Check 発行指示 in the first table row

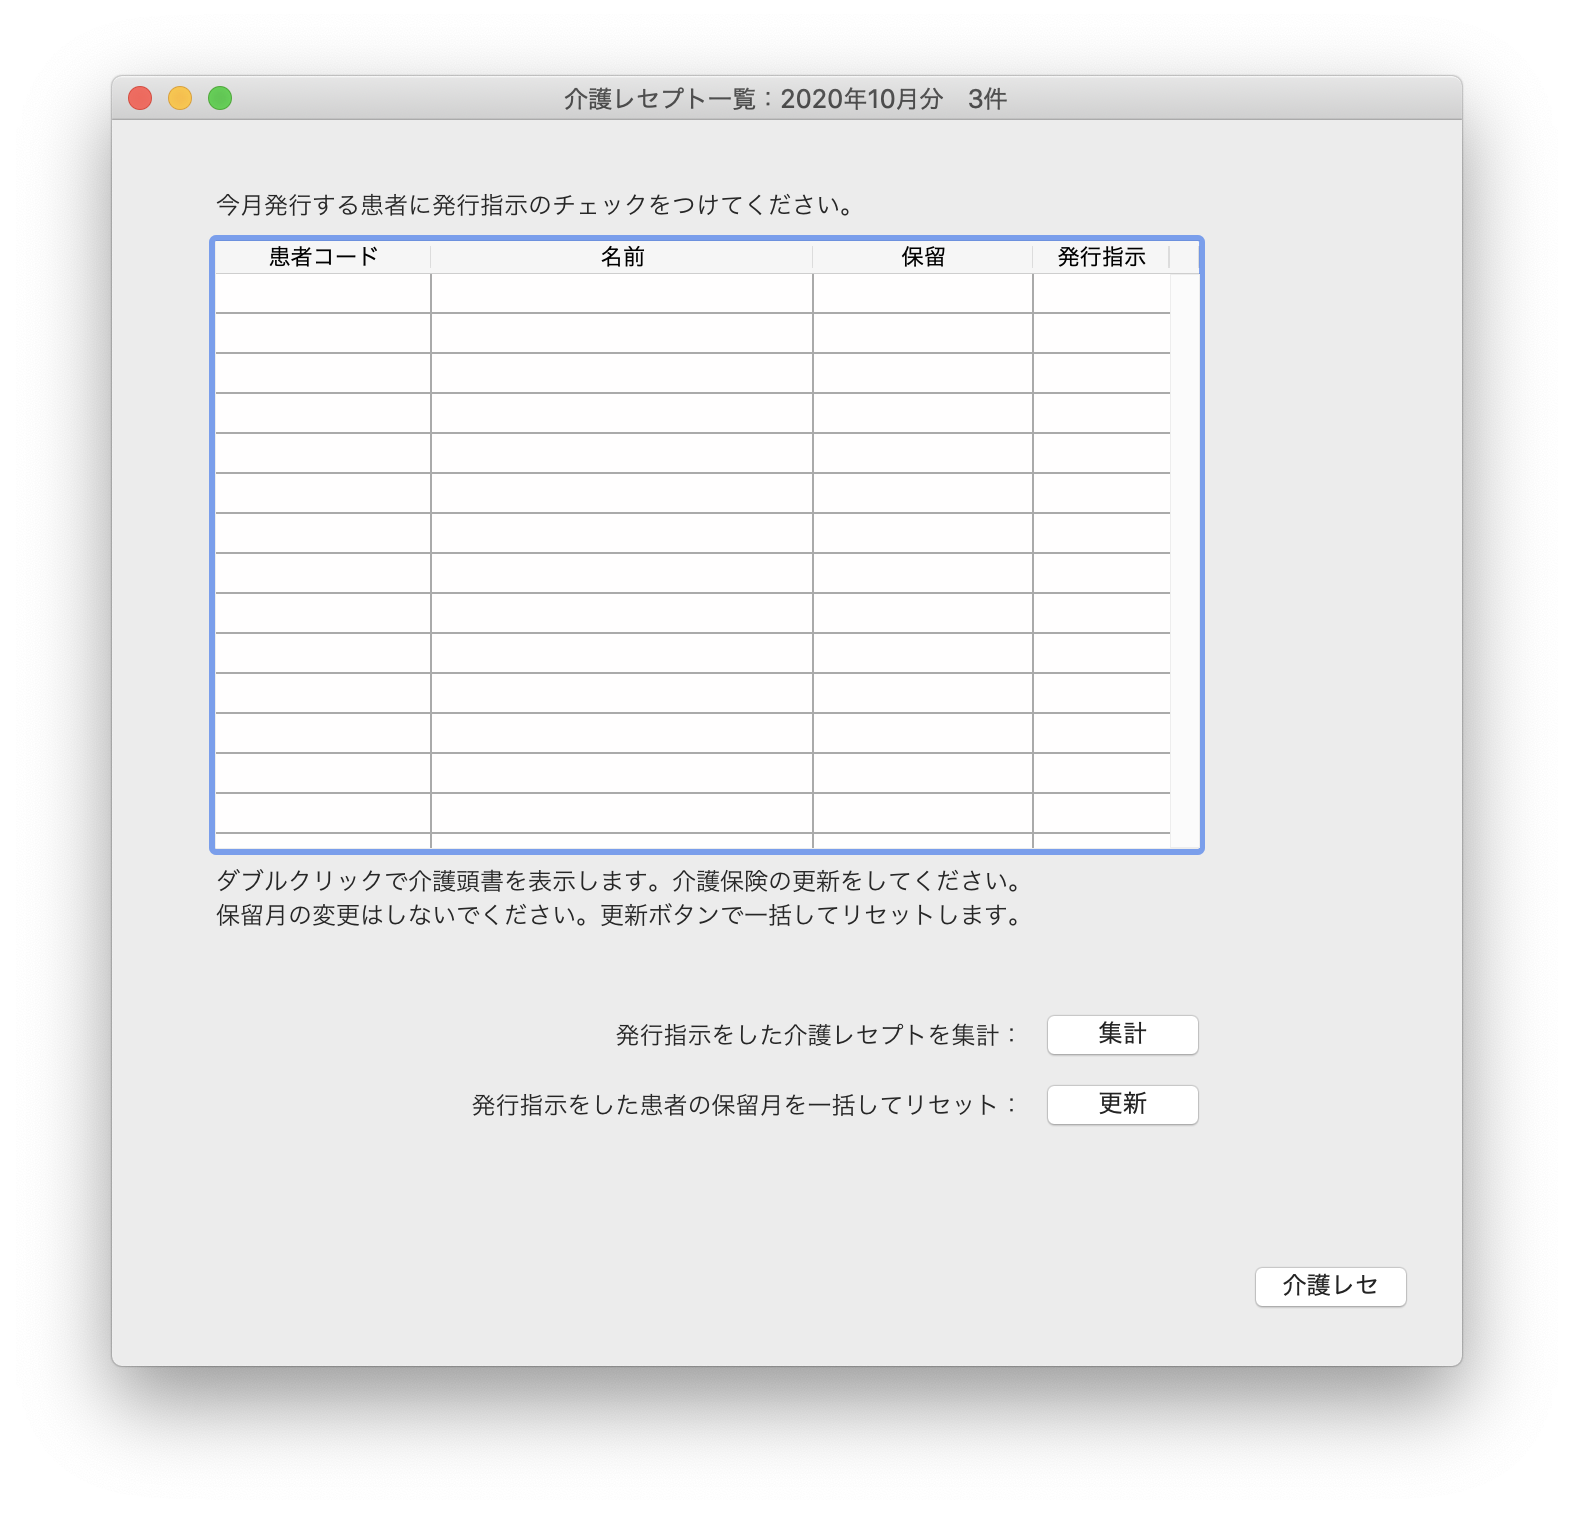coord(1101,294)
